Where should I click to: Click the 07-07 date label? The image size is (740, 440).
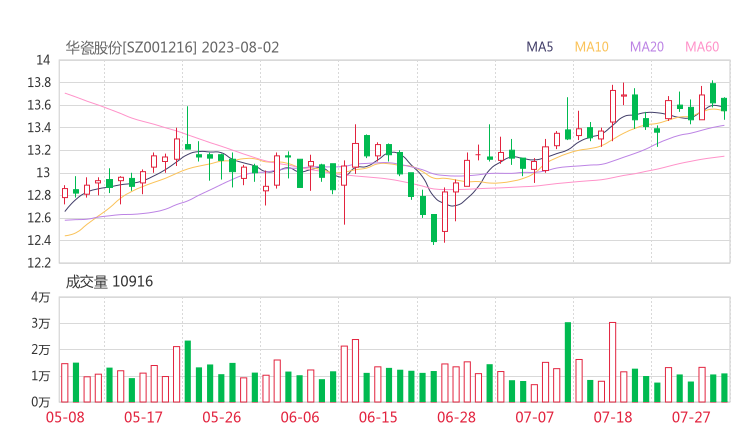(534, 417)
